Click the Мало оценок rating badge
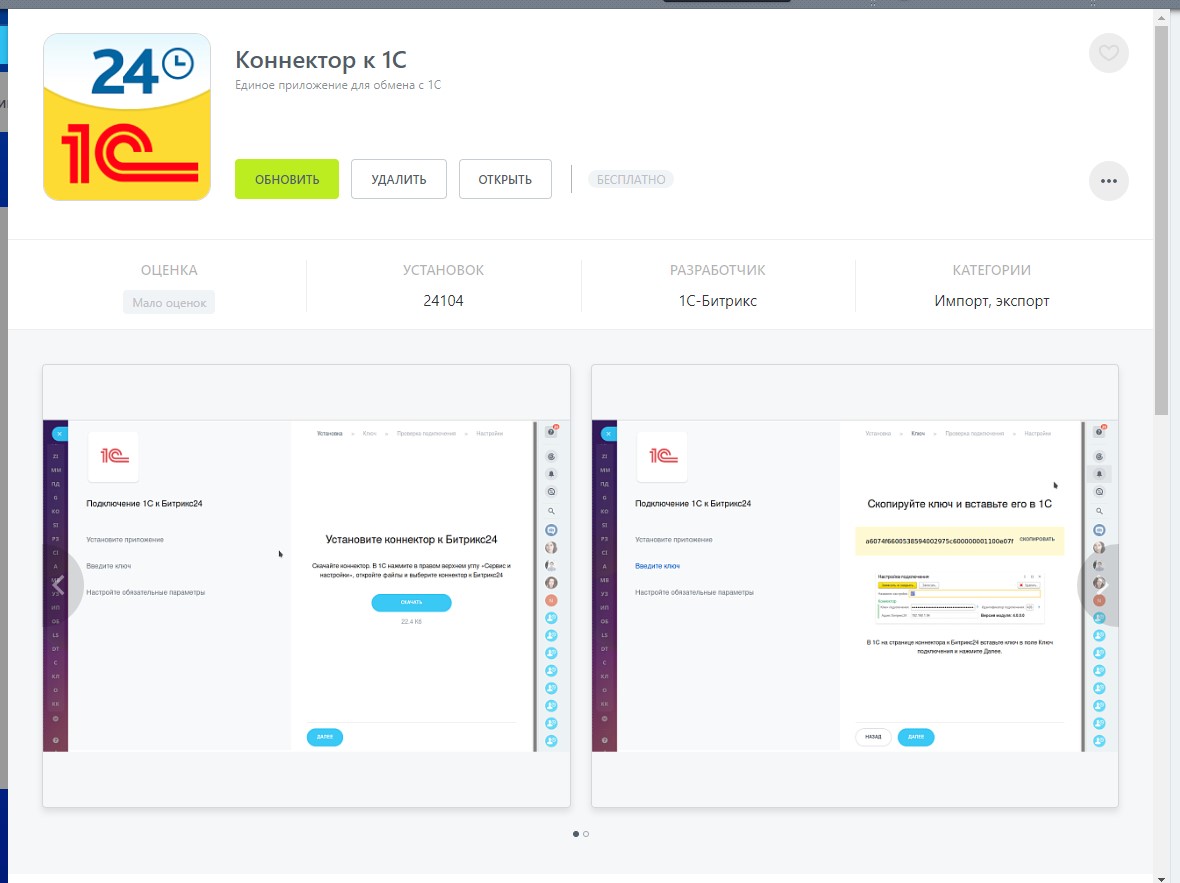The height and width of the screenshot is (883, 1180). (169, 303)
